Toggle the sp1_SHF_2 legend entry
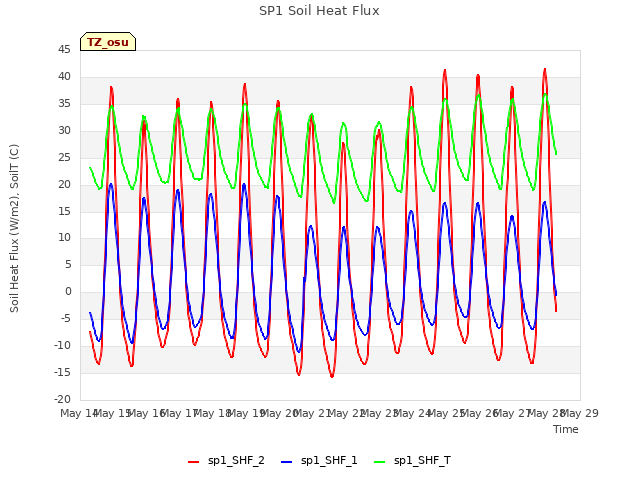The width and height of the screenshot is (640, 480). point(226,460)
